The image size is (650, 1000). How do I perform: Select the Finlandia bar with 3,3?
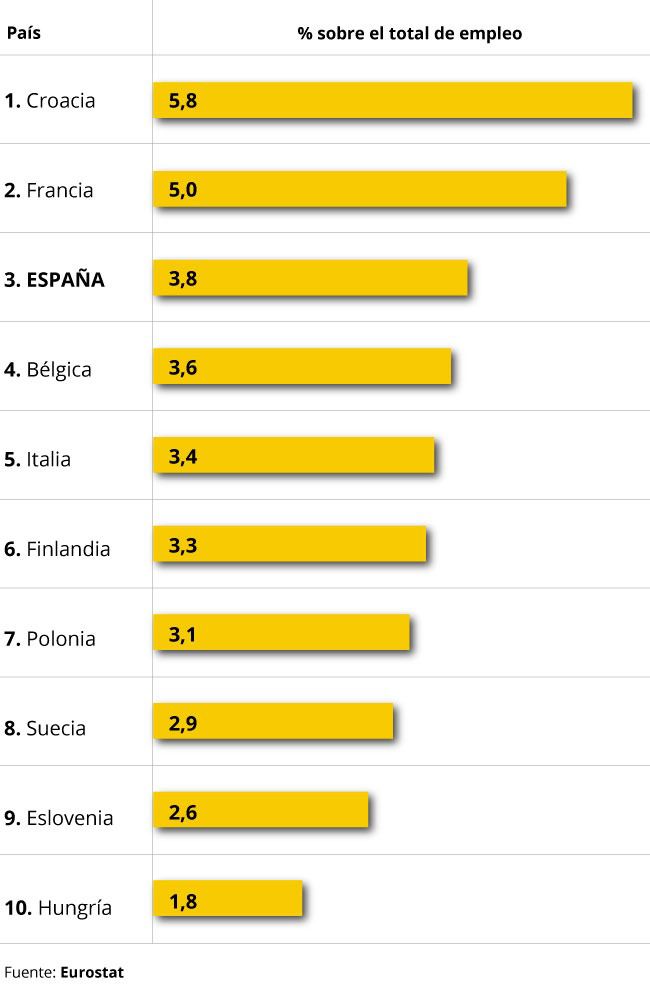click(x=290, y=544)
